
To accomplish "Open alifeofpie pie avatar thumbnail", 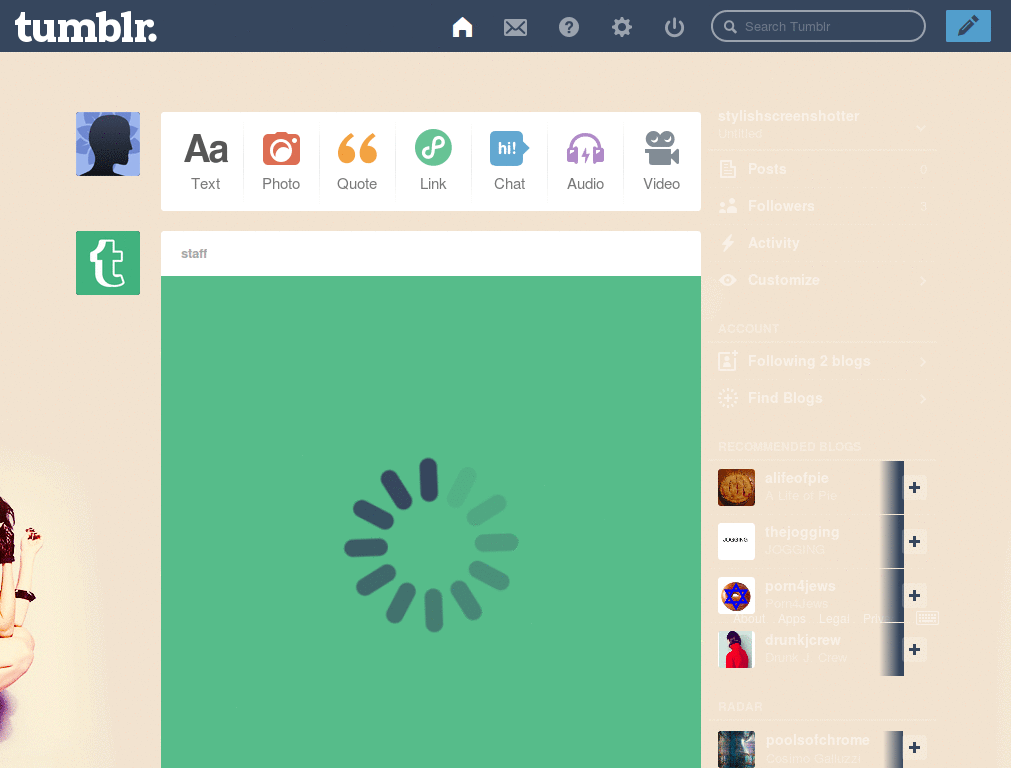I will click(x=736, y=487).
